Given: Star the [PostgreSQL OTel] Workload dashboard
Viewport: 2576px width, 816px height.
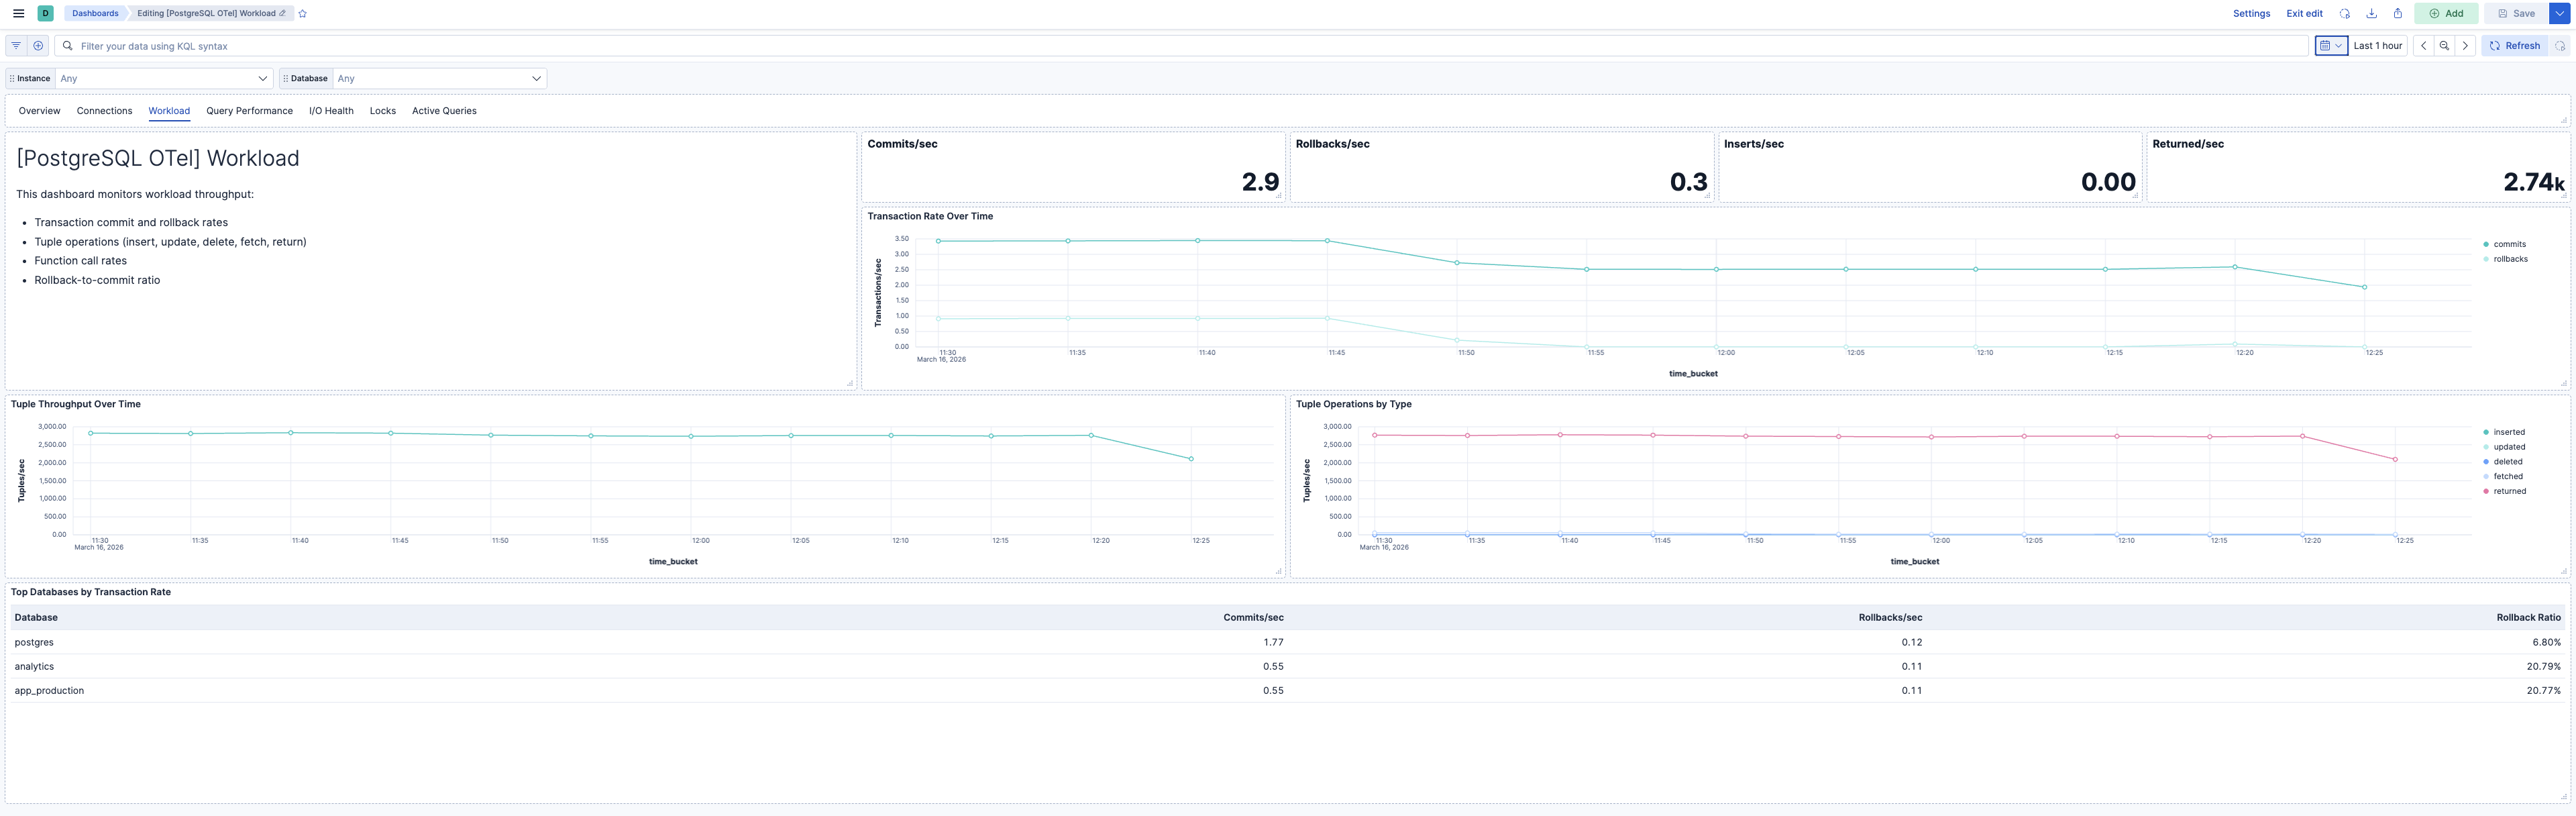Looking at the screenshot, I should 301,13.
